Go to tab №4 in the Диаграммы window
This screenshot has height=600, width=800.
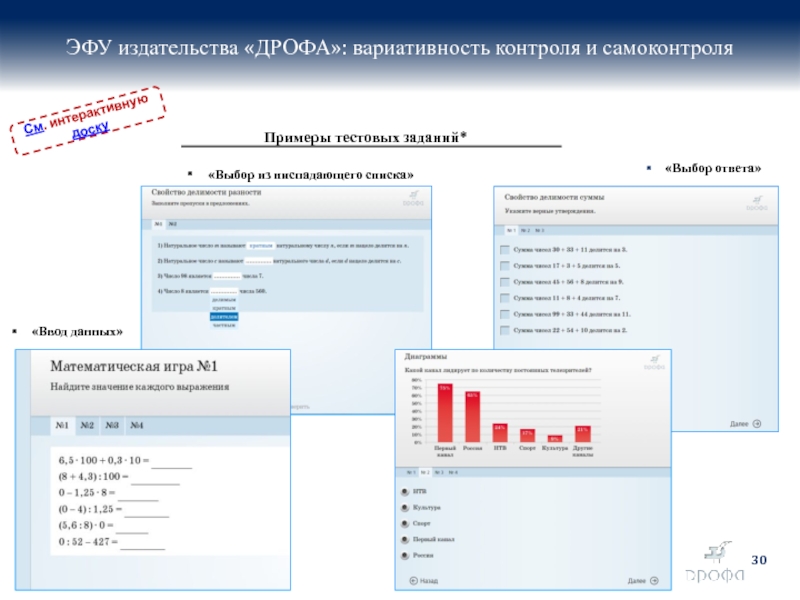tap(453, 472)
